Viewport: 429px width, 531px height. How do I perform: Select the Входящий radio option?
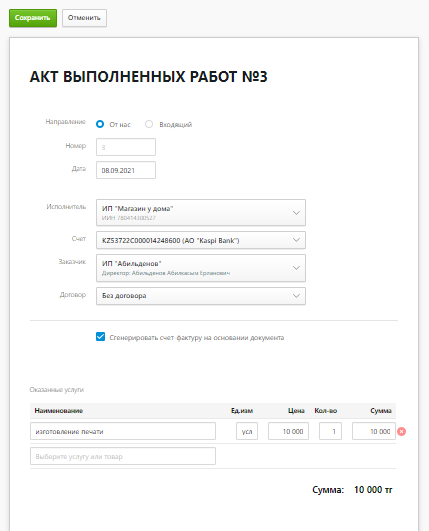149,124
